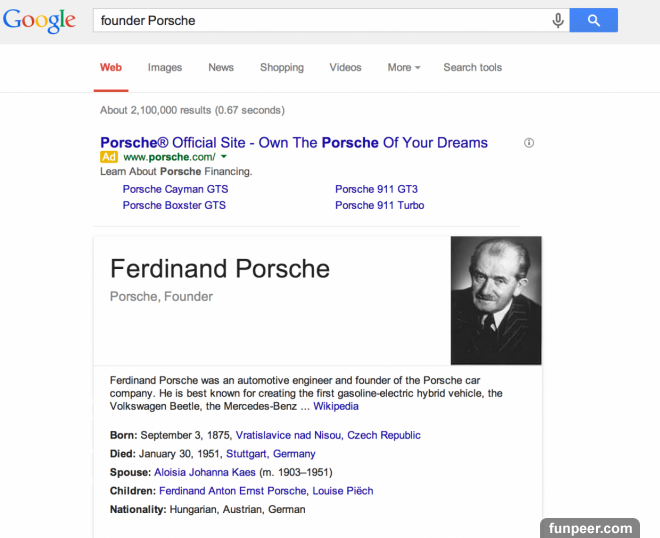
Task: Click the microphone voice search icon
Action: point(558,20)
